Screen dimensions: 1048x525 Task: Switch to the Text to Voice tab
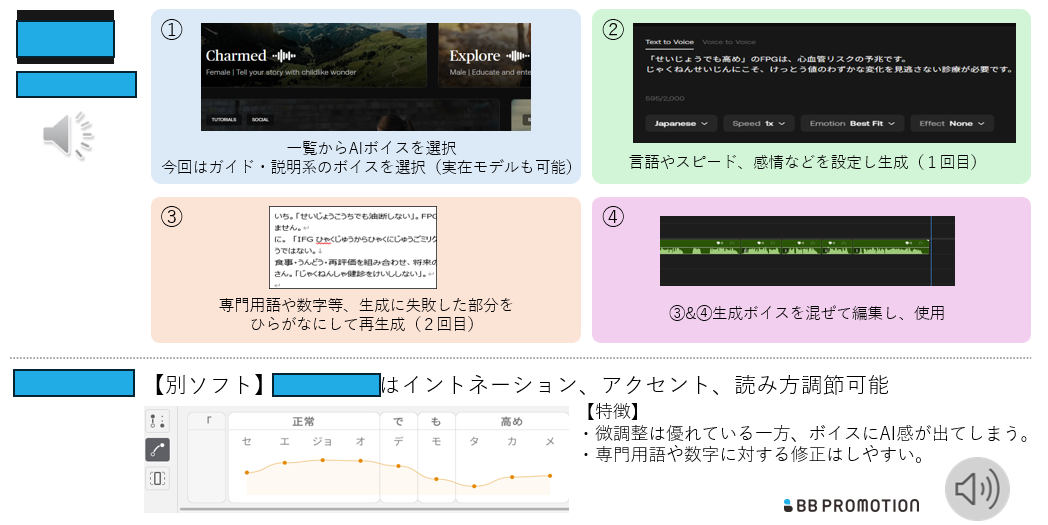click(x=669, y=42)
